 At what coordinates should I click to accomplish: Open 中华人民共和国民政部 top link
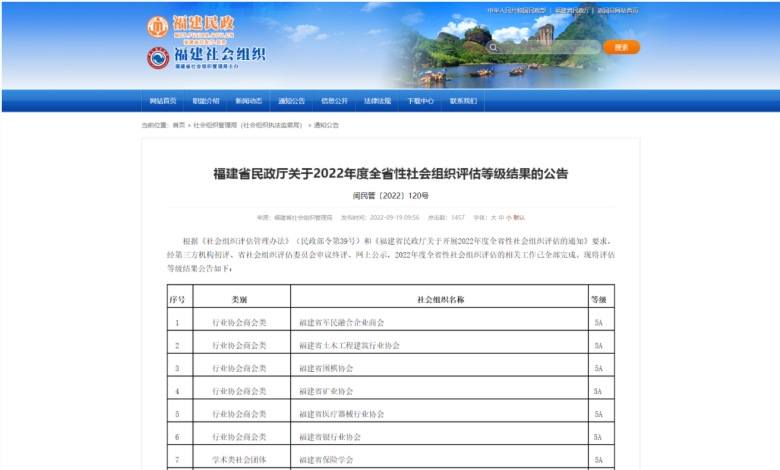click(x=517, y=10)
